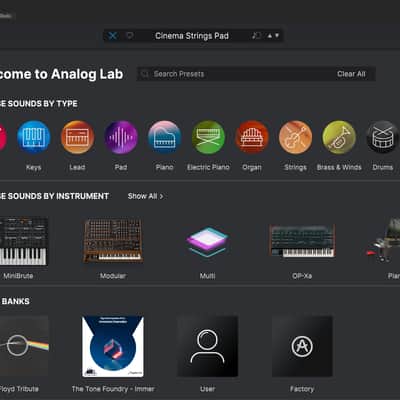
Task: Select the Pad sound type icon
Action: (x=121, y=137)
